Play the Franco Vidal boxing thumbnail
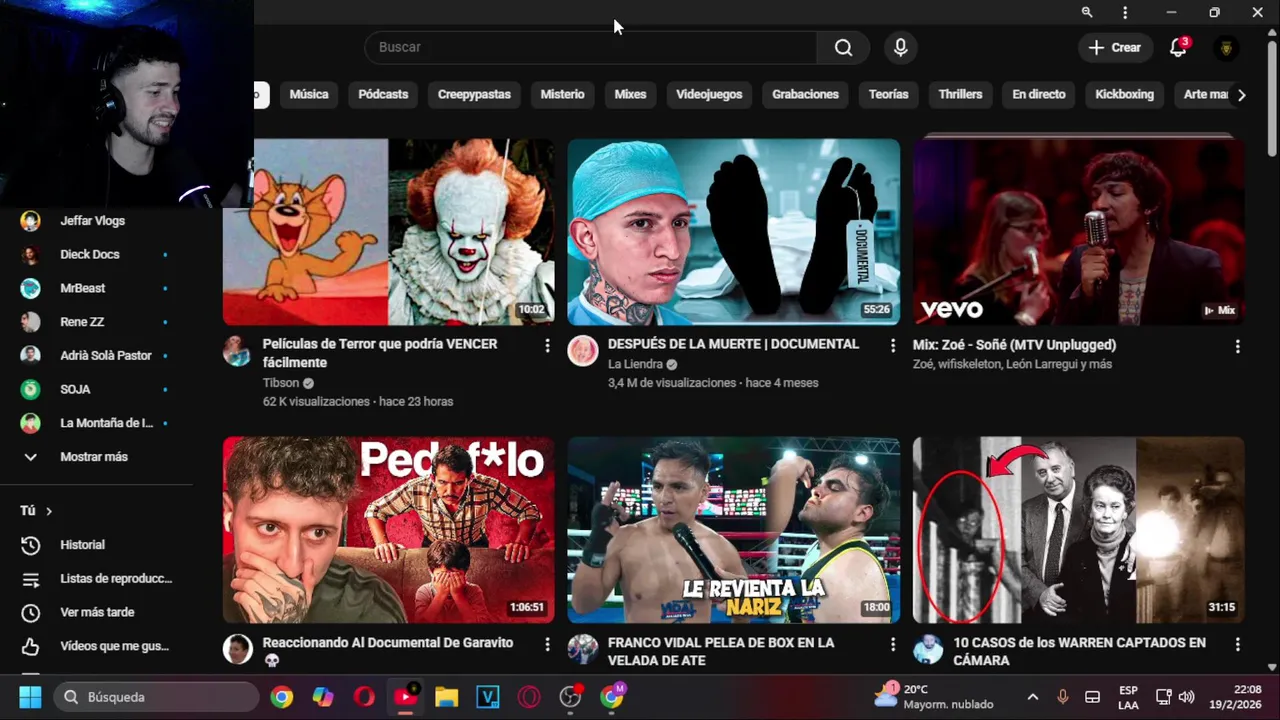 733,530
